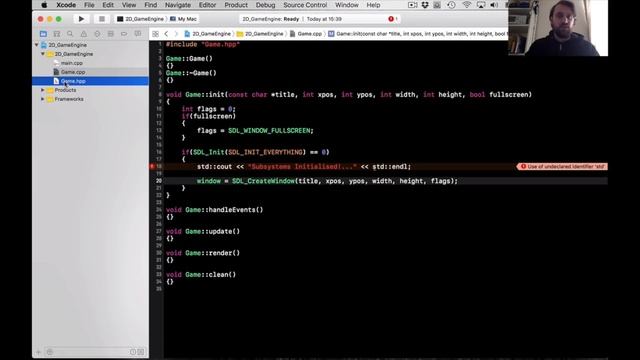Viewport: 640px width, 360px height.
Task: Open the related items grid icon
Action: (x=156, y=34)
